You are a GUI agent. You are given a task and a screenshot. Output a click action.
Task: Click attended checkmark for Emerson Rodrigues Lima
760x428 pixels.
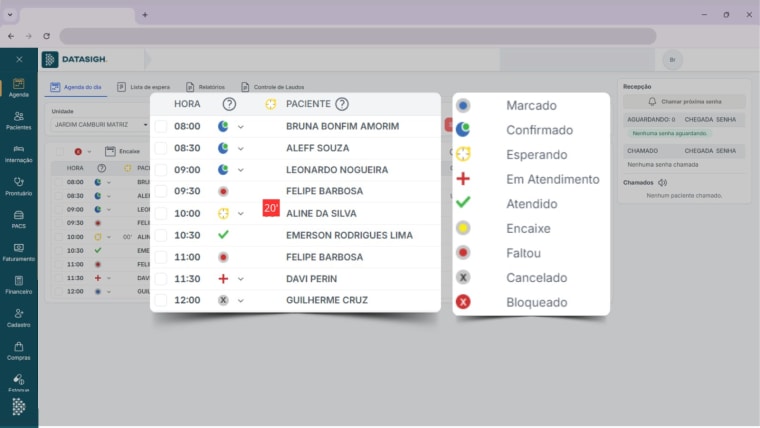[x=223, y=235]
